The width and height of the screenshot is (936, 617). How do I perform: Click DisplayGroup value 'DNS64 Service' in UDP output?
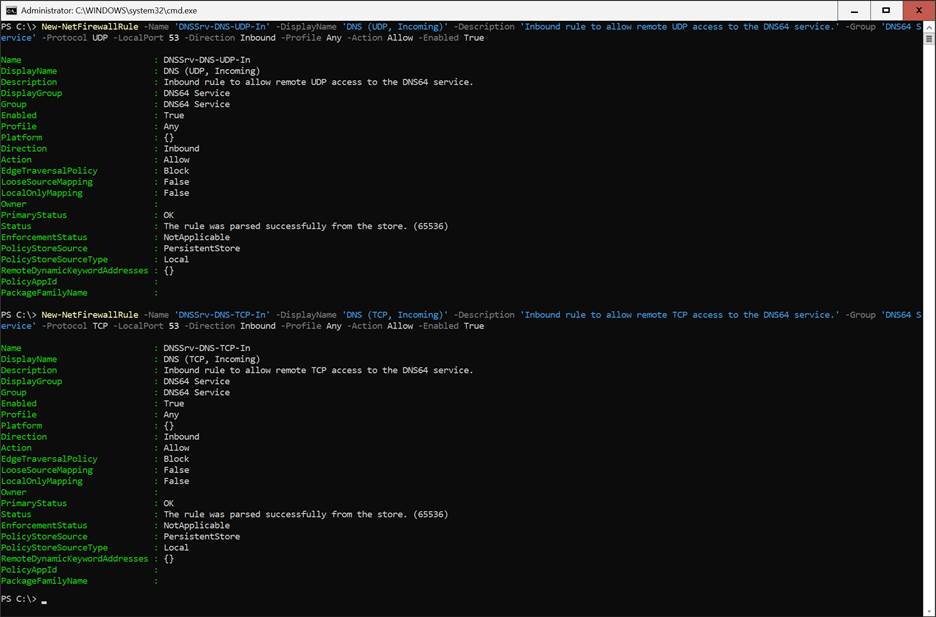[x=196, y=93]
